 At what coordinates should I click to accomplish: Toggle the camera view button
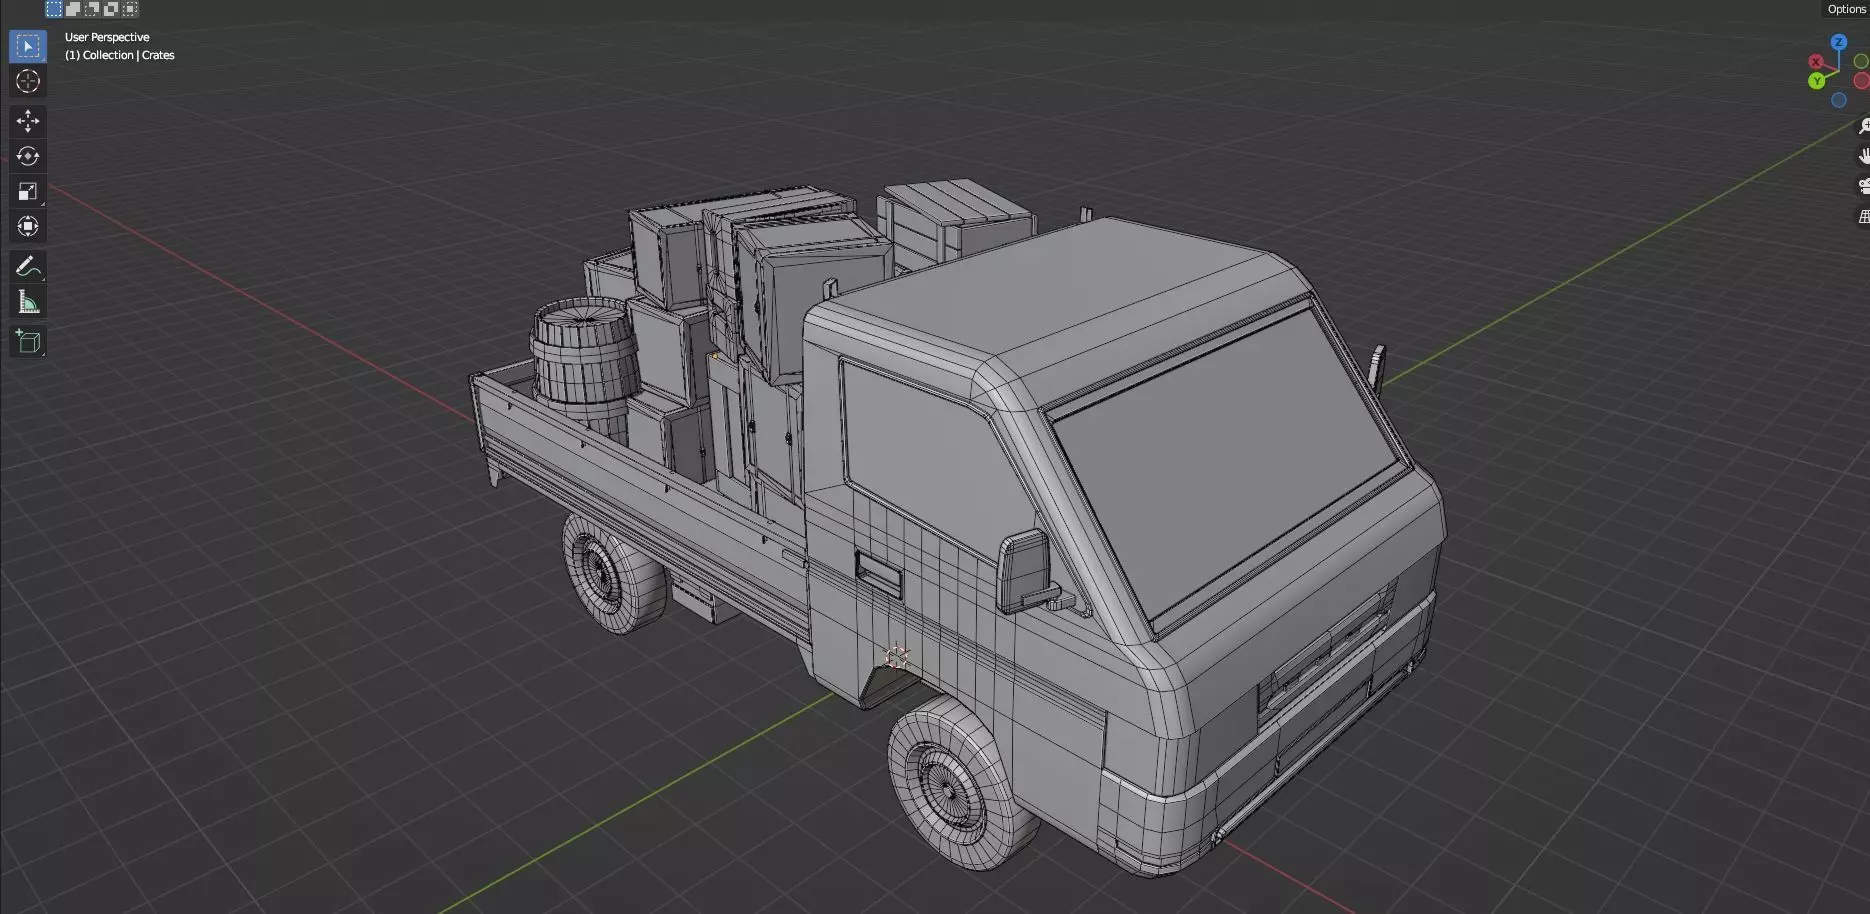tap(1864, 186)
